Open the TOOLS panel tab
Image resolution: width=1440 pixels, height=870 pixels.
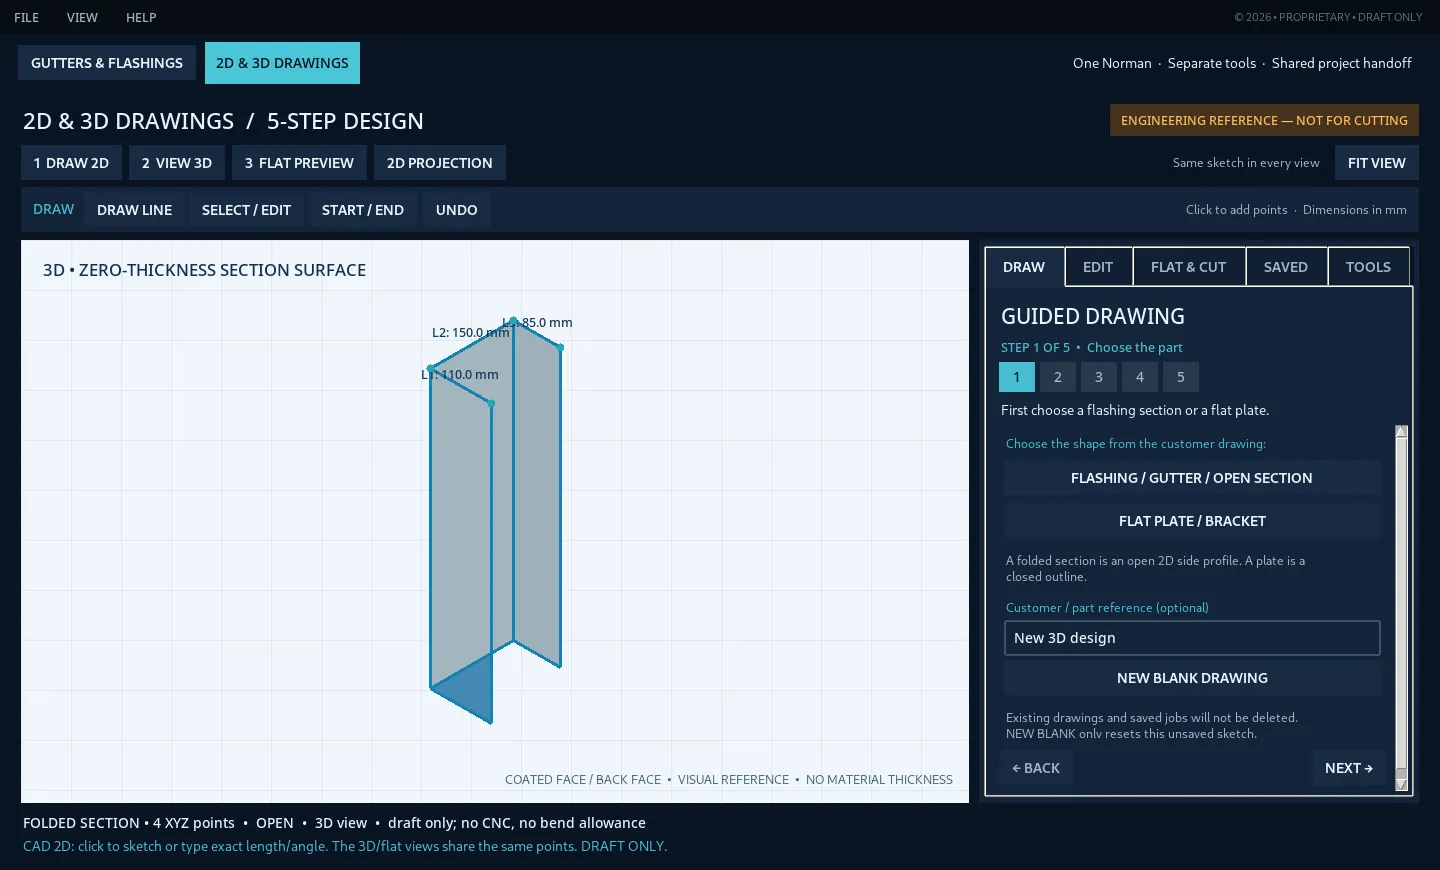pos(1368,267)
